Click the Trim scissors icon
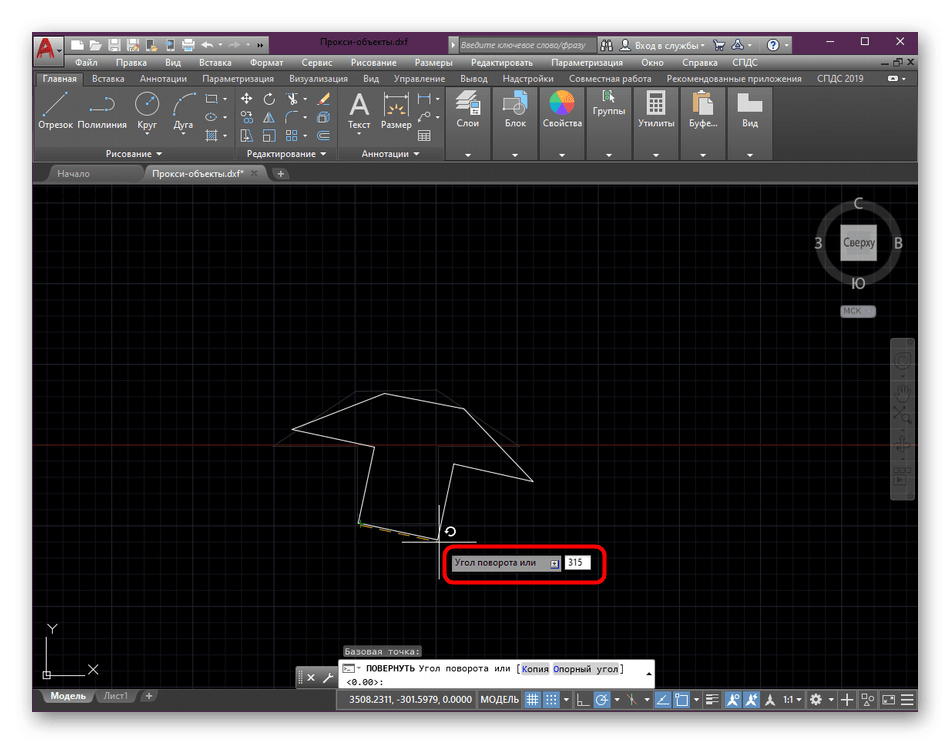 tap(292, 99)
